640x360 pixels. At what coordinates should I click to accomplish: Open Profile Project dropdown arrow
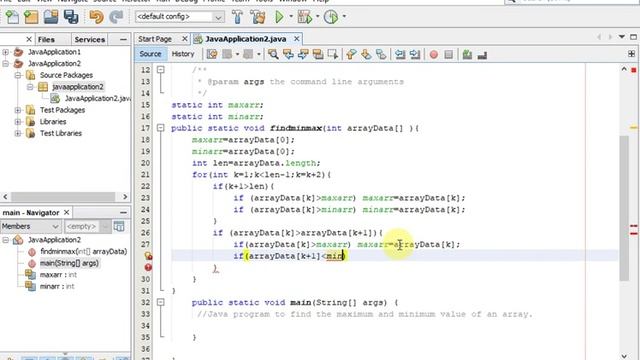click(344, 17)
